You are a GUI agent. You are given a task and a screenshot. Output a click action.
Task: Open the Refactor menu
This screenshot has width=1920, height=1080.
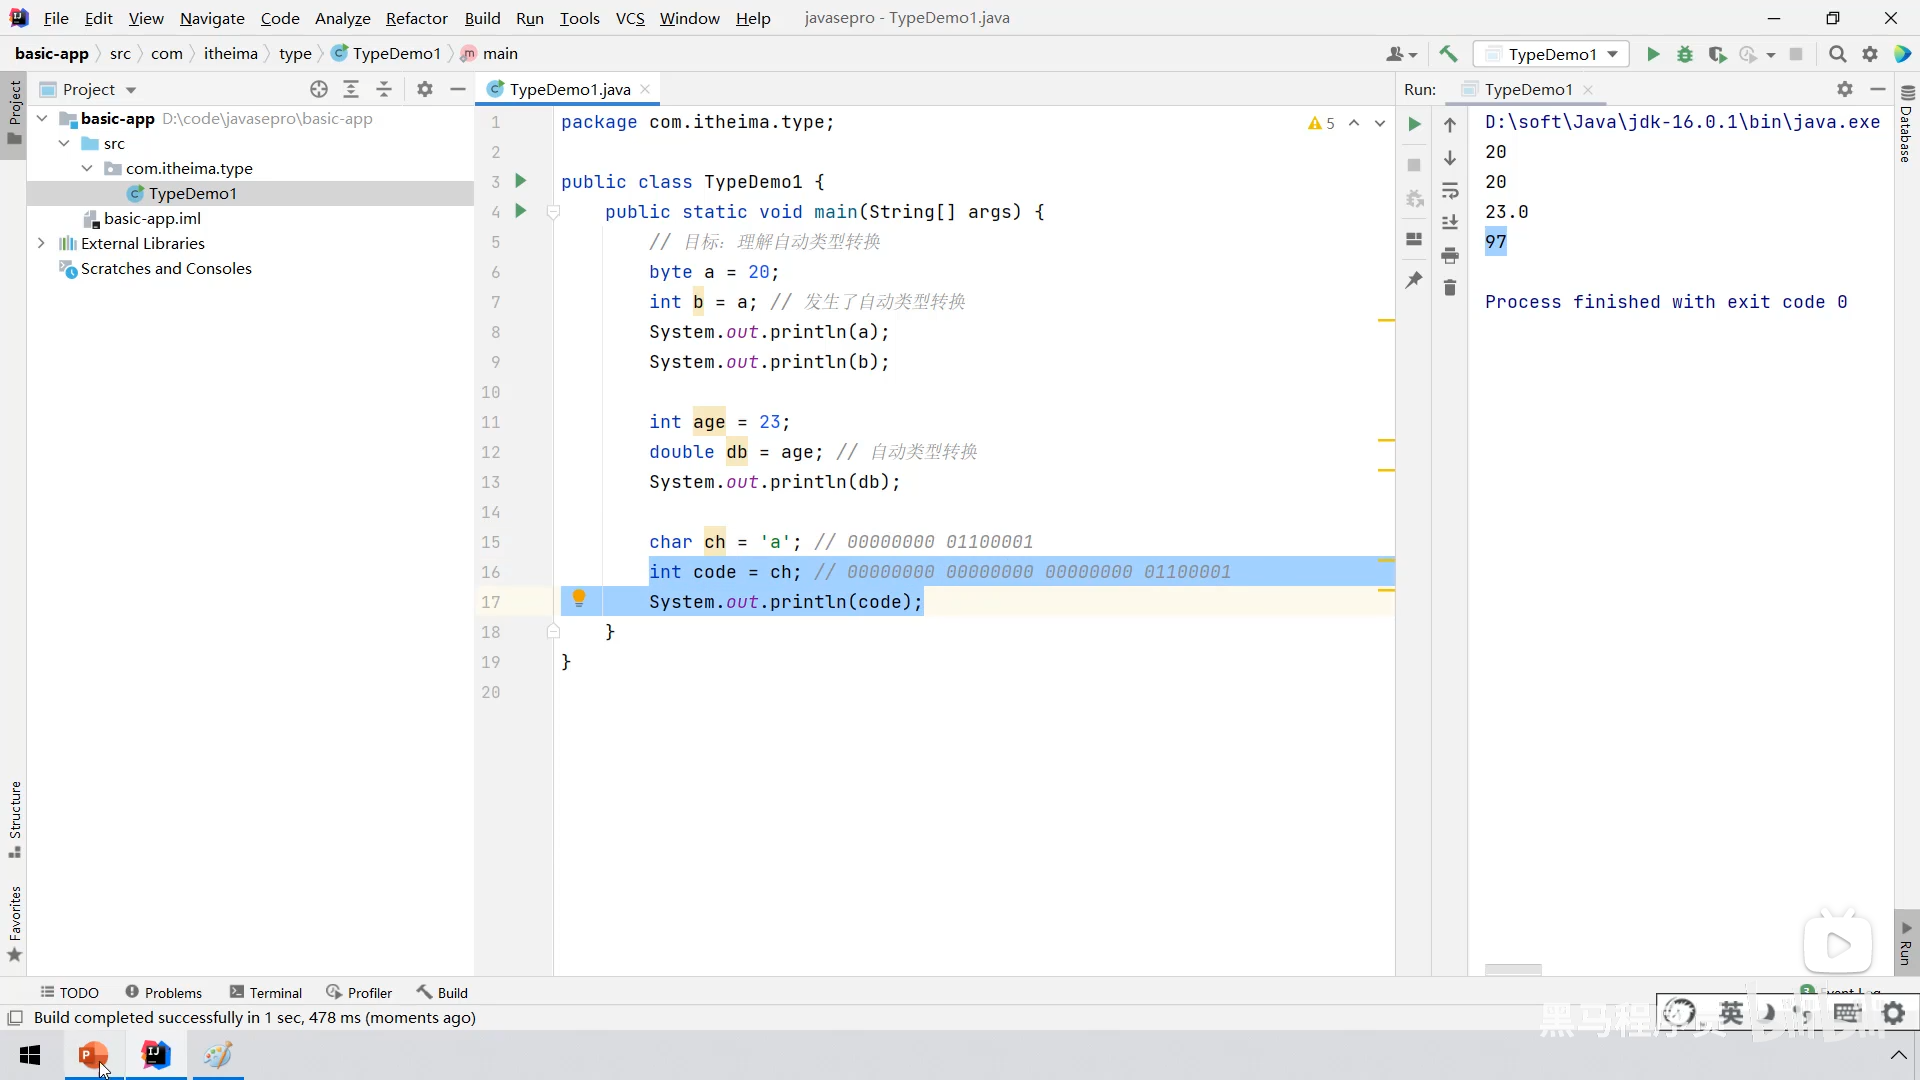pos(416,18)
